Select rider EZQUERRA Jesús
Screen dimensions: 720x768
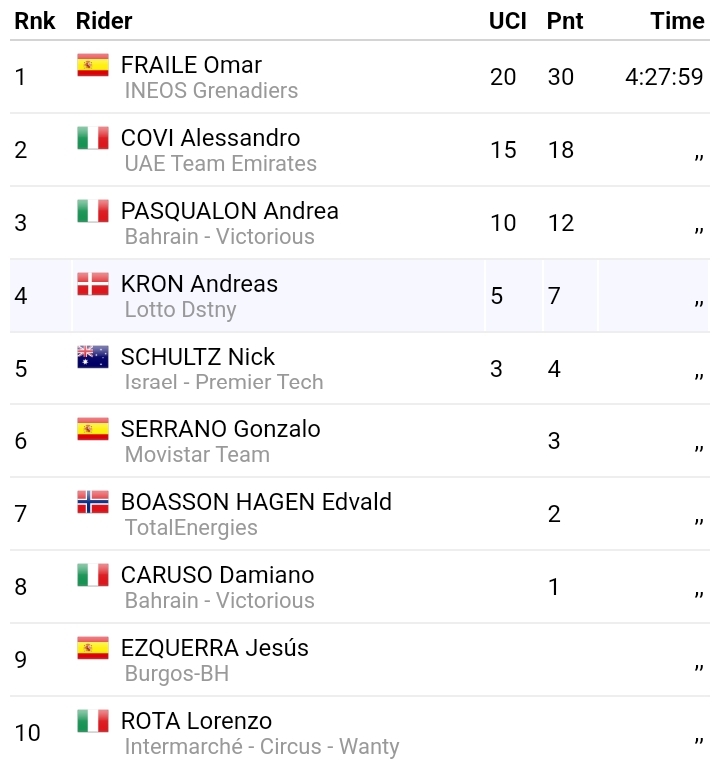(x=214, y=648)
